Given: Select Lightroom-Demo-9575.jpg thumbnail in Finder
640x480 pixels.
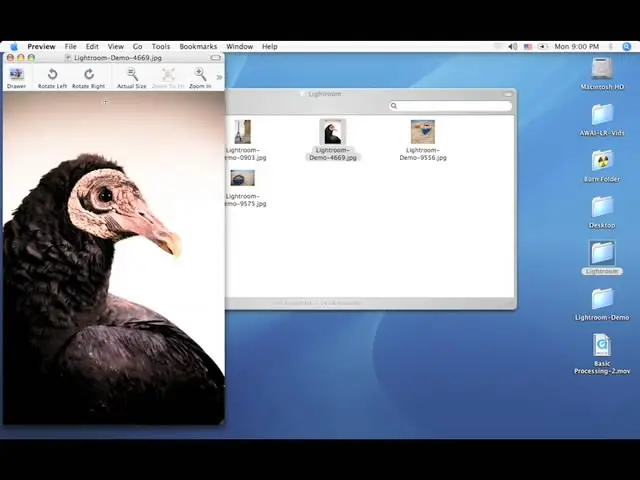Looking at the screenshot, I should [x=242, y=178].
